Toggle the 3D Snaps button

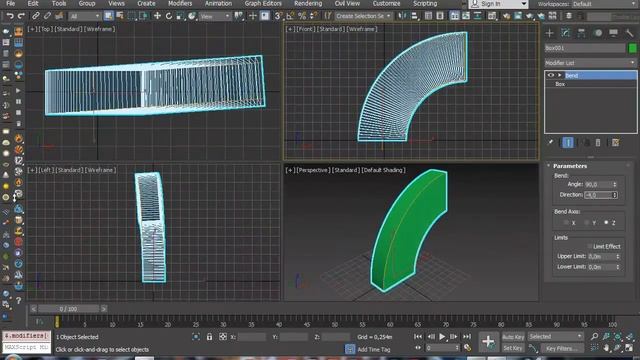(x=278, y=16)
